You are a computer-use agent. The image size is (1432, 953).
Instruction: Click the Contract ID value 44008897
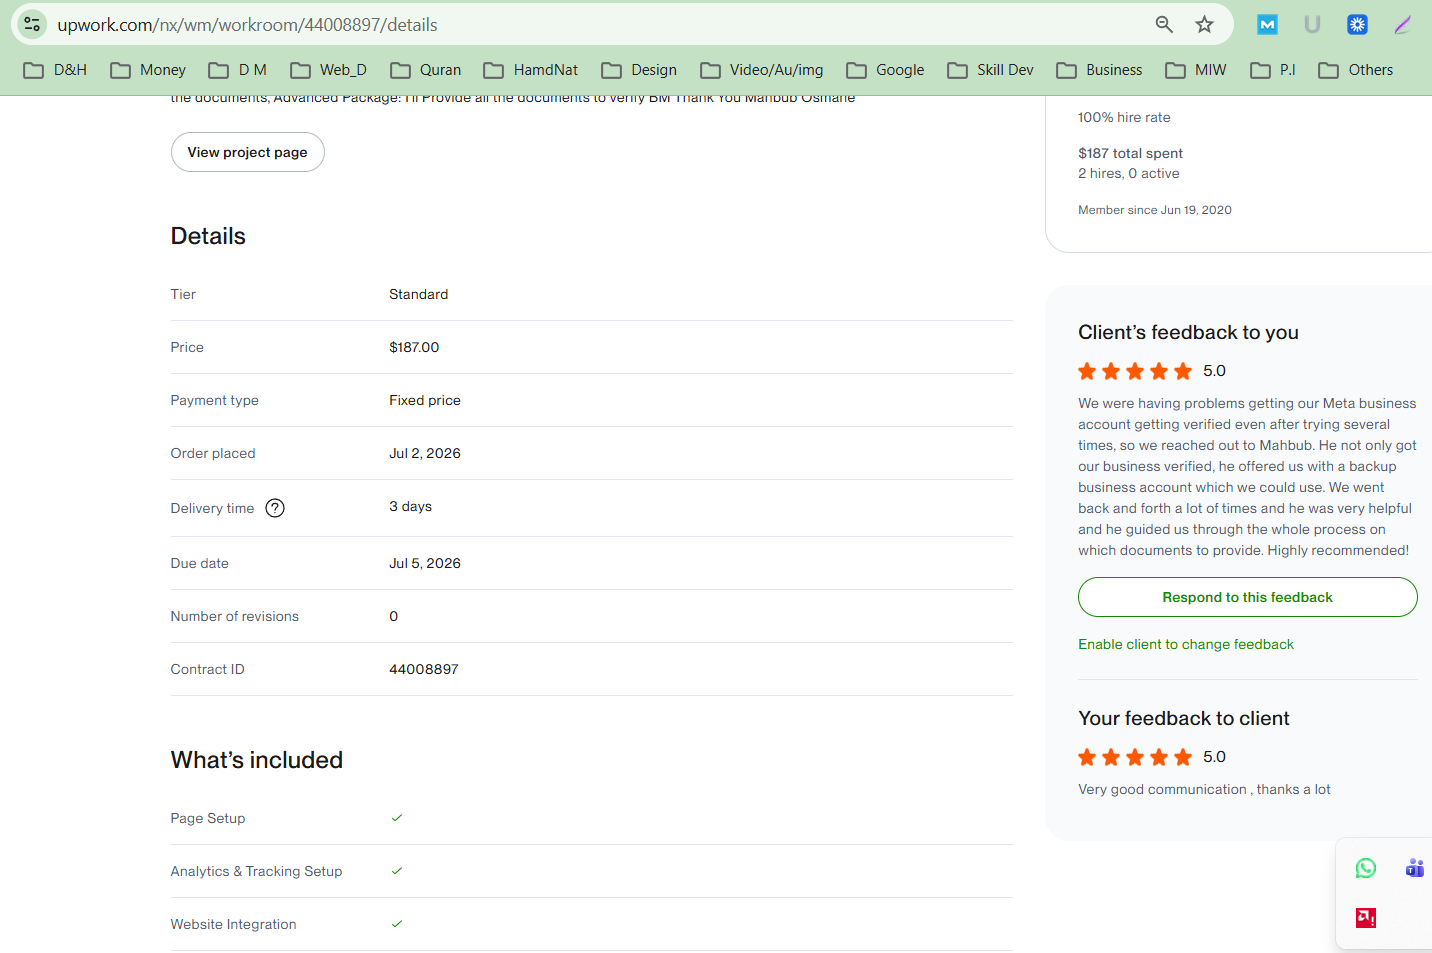click(424, 669)
